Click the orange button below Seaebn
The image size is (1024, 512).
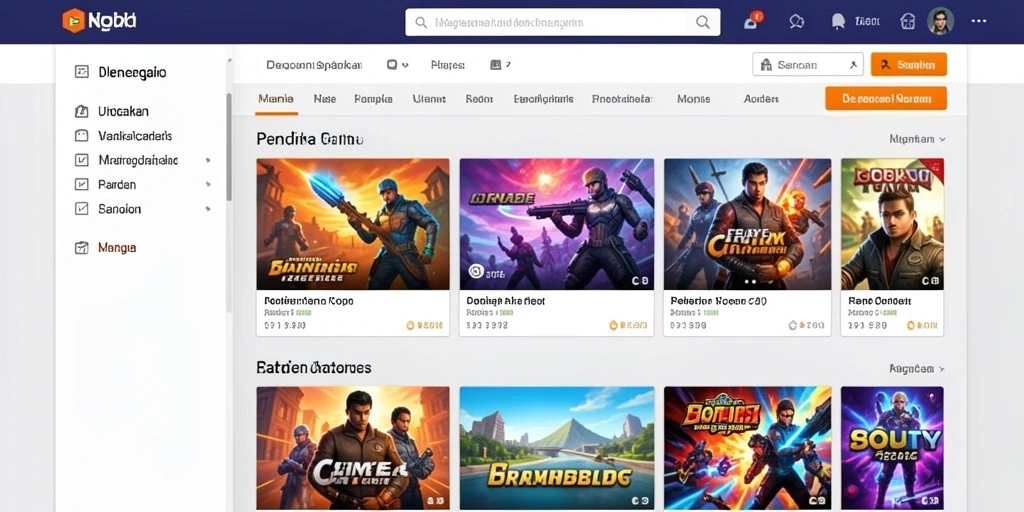(886, 99)
